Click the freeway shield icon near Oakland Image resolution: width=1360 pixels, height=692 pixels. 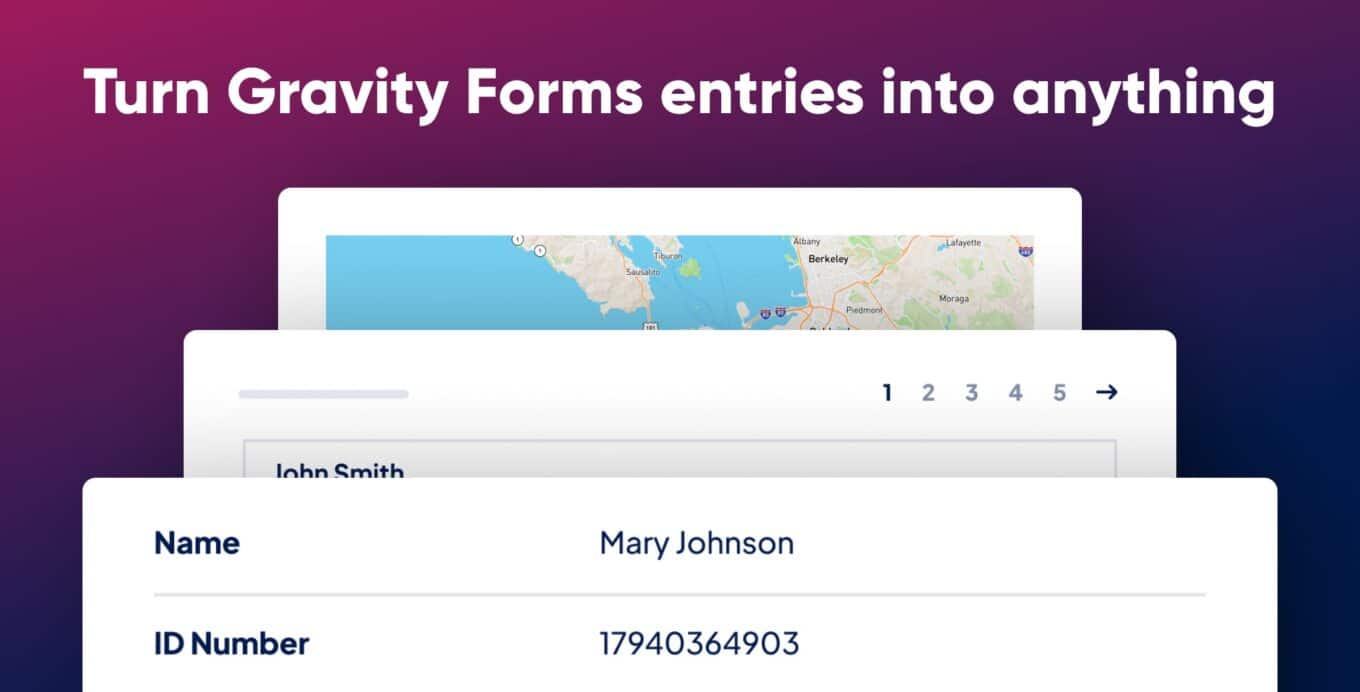[x=779, y=311]
